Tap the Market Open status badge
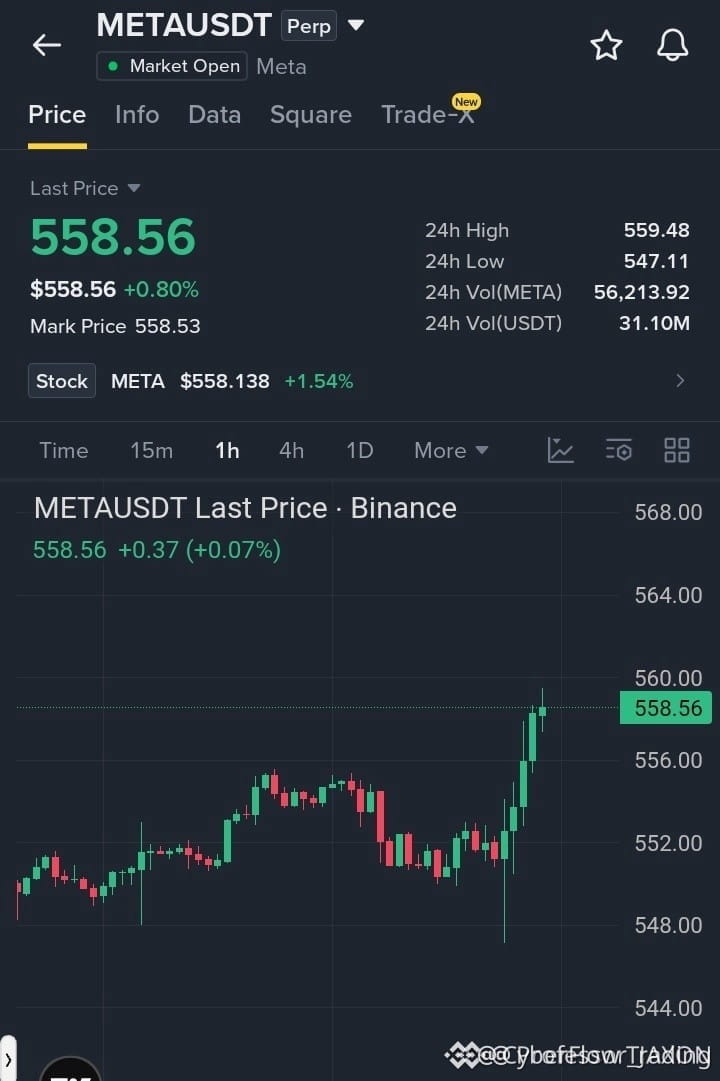 click(x=172, y=66)
